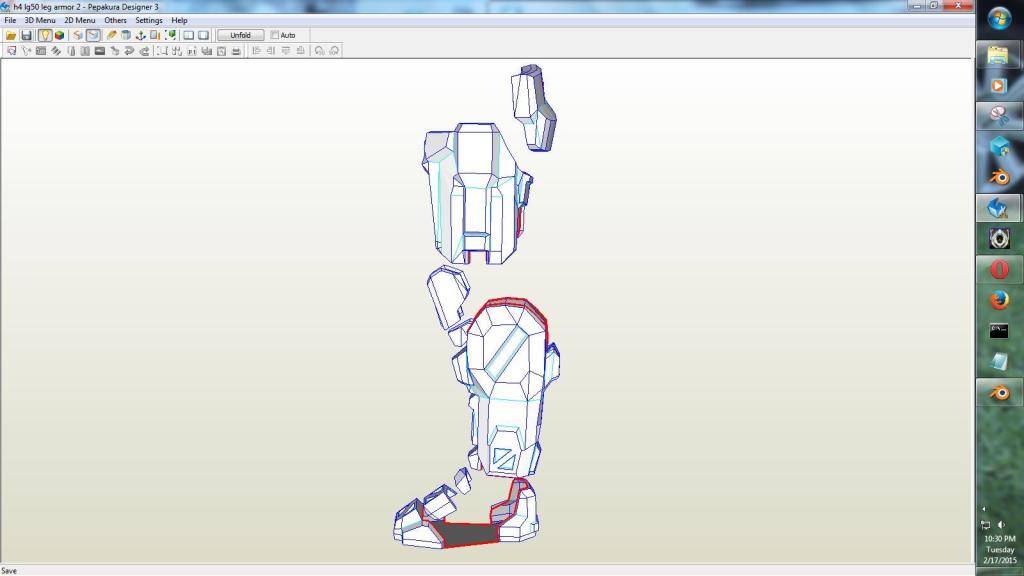Open Opera browser from taskbar
The width and height of the screenshot is (1024, 576).
click(x=999, y=269)
